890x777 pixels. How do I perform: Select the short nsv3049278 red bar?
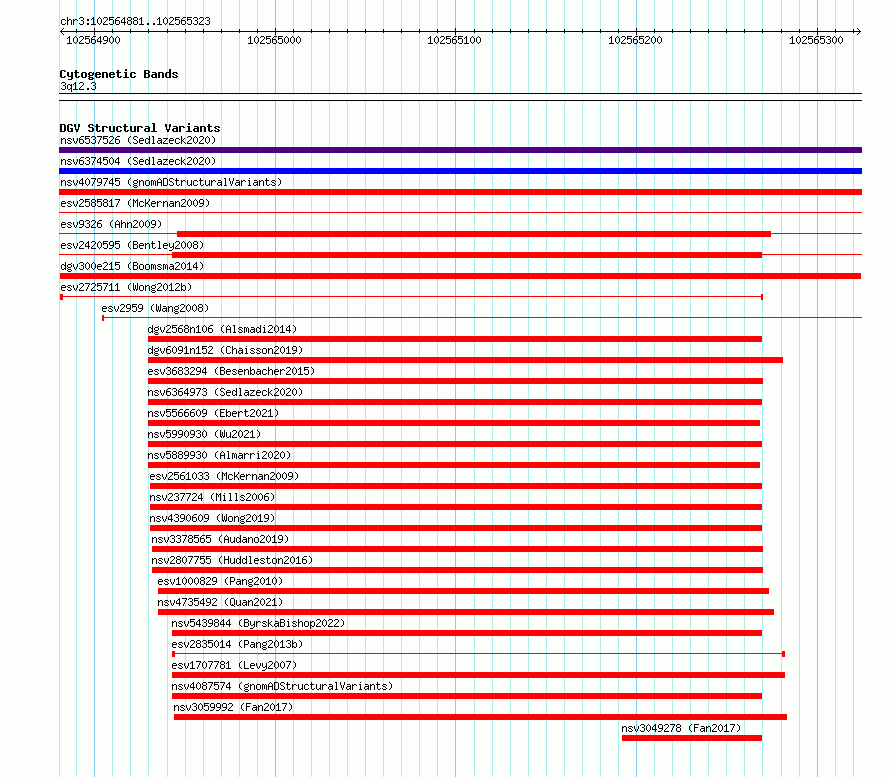click(x=692, y=738)
